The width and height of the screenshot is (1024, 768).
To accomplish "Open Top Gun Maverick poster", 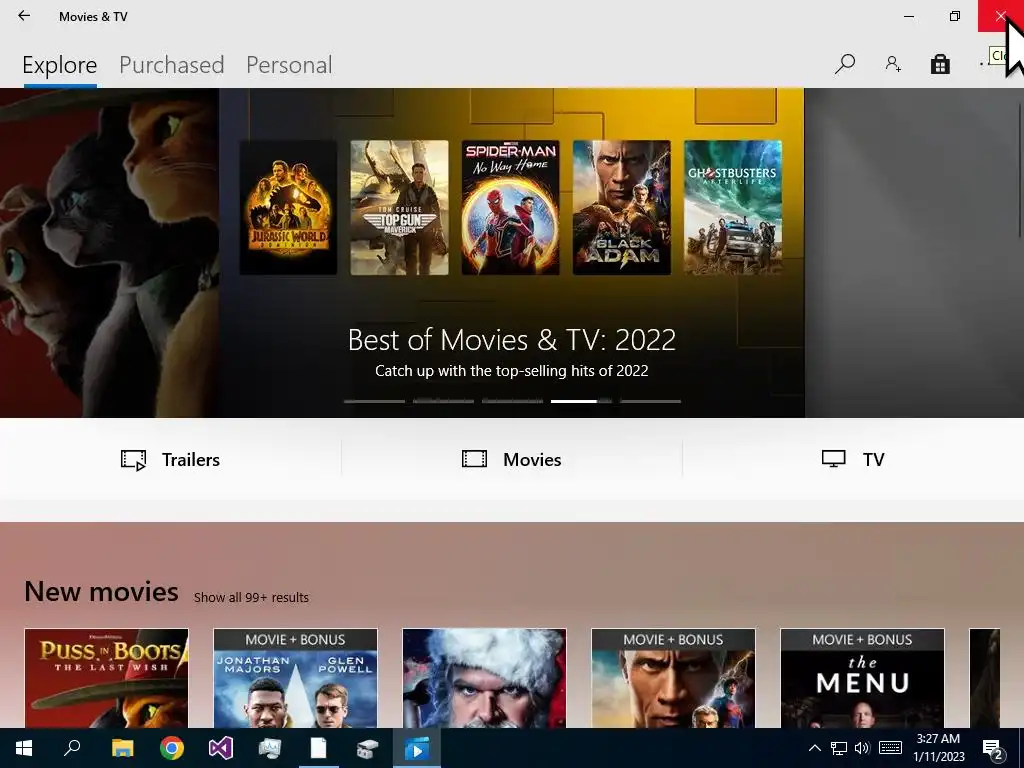I will pos(400,208).
